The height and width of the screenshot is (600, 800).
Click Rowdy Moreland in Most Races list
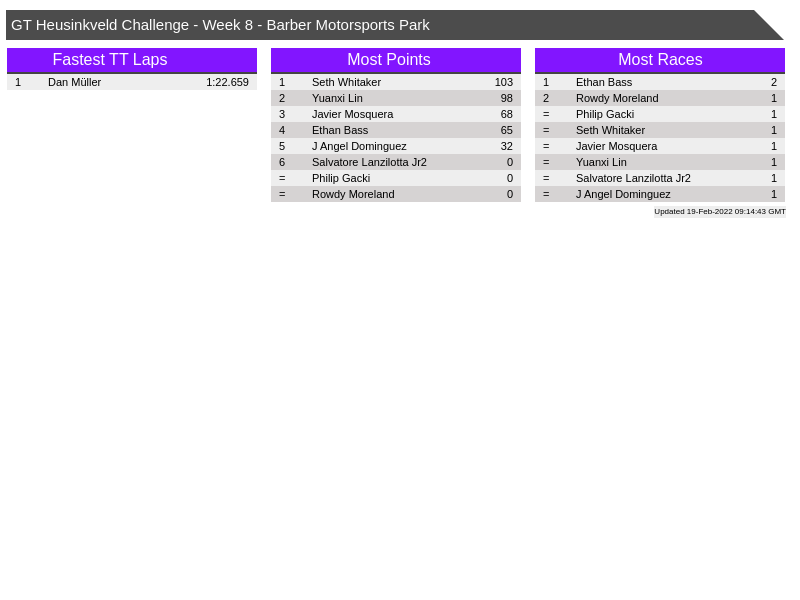[x=617, y=98]
